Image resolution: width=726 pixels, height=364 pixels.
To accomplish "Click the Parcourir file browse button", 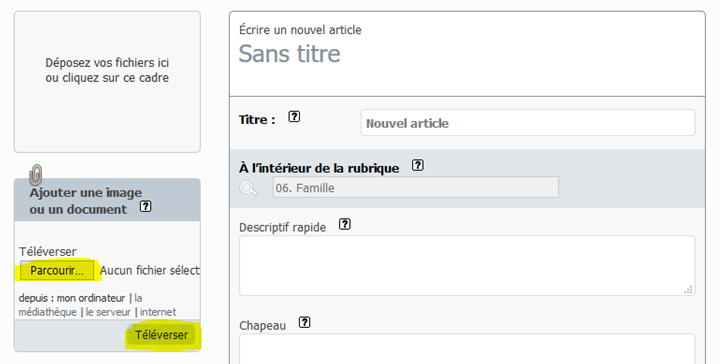I will pyautogui.click(x=57, y=270).
